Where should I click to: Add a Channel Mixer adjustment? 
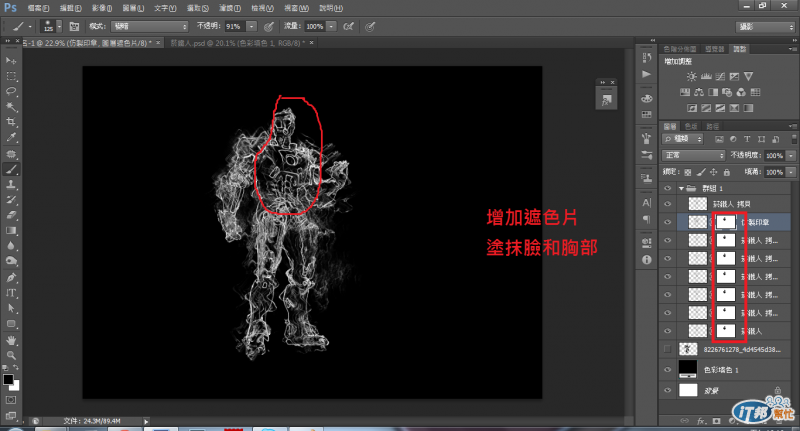[741, 92]
